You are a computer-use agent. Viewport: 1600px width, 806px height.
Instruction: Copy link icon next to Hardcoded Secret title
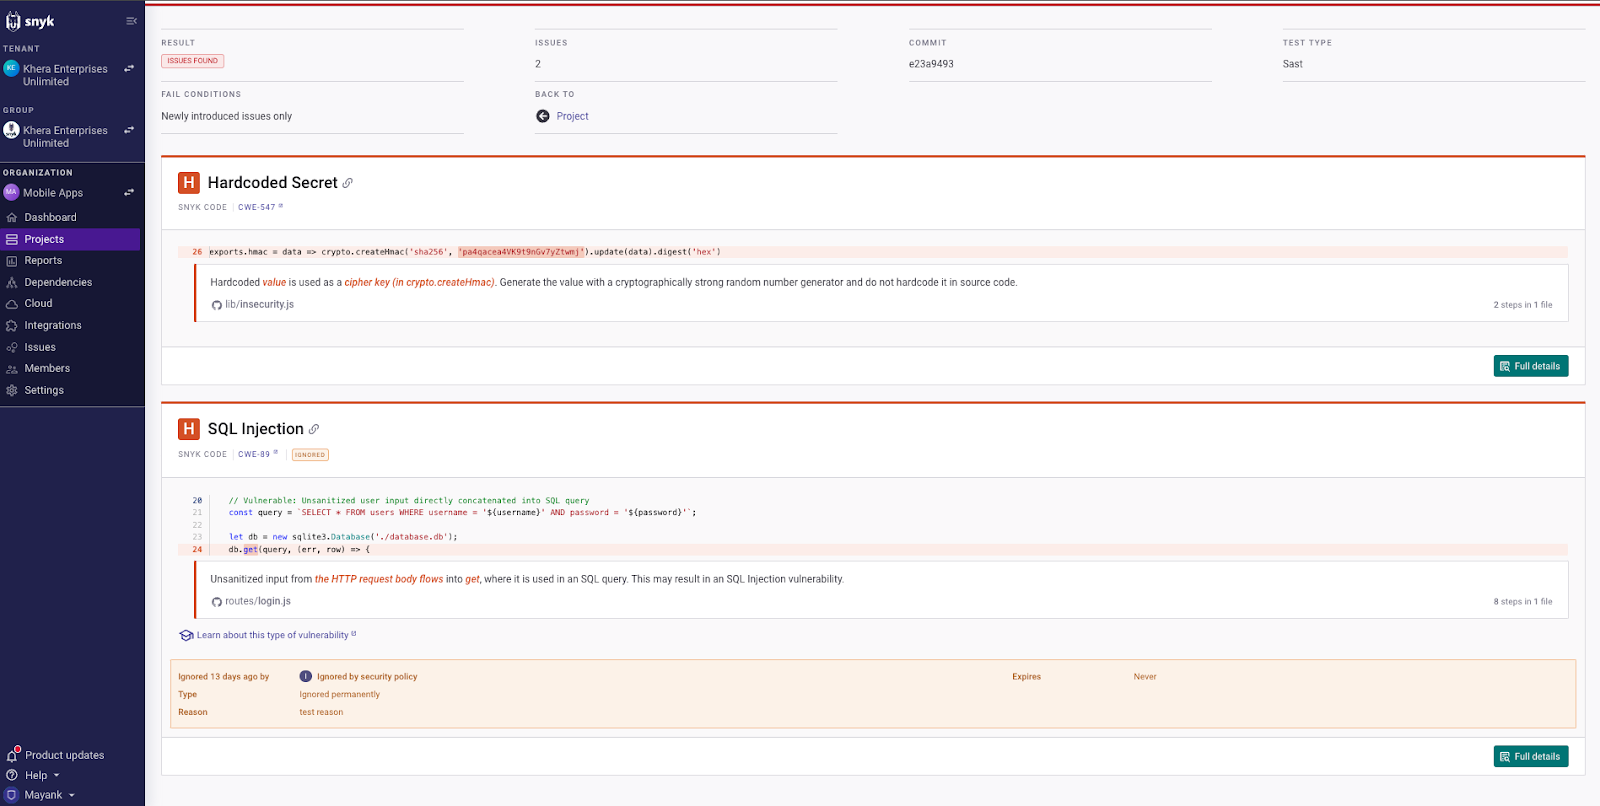pos(348,183)
